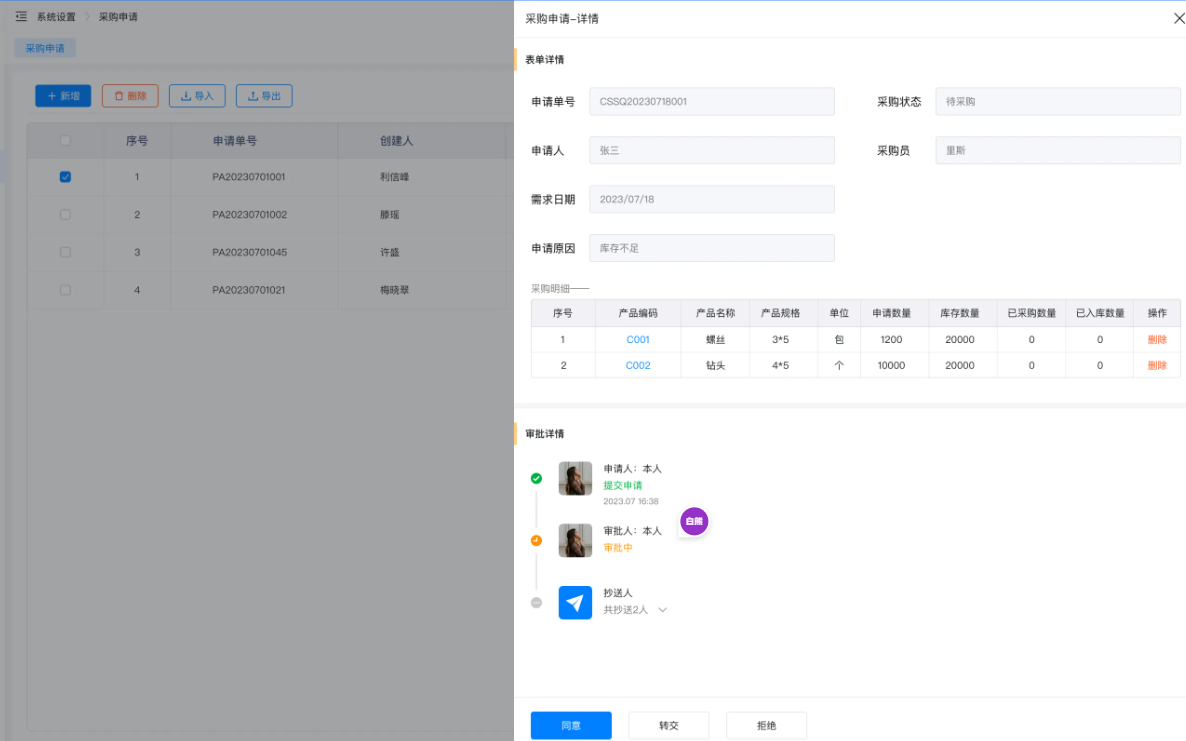Click the 采购状态 field
The height and width of the screenshot is (741, 1186).
[1057, 101]
